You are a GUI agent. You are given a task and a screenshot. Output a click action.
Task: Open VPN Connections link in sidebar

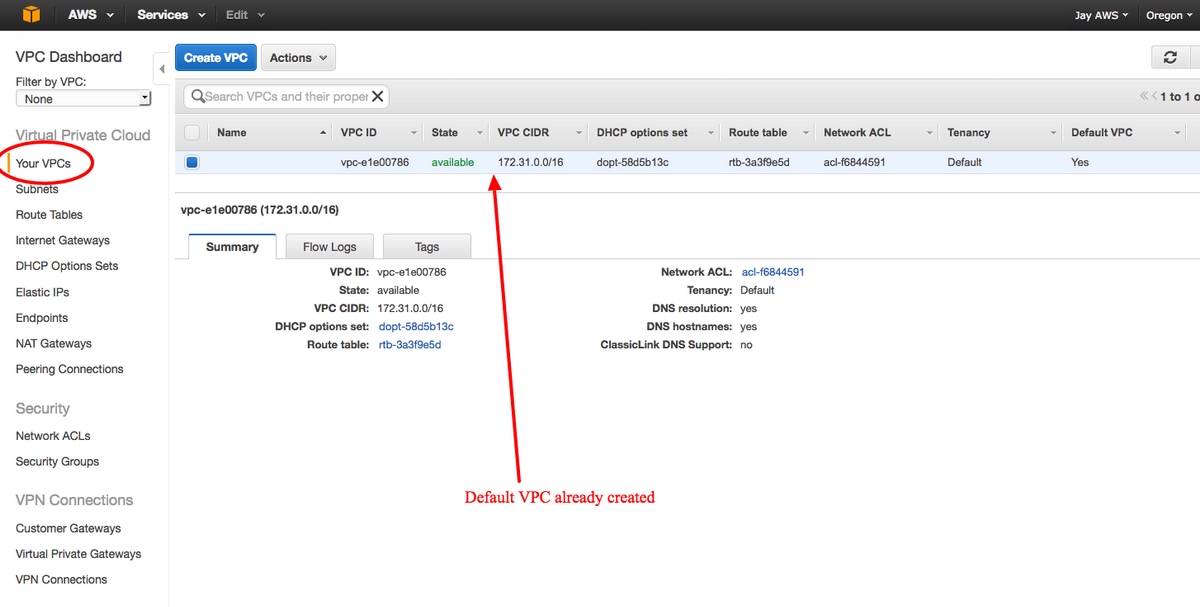[x=61, y=579]
